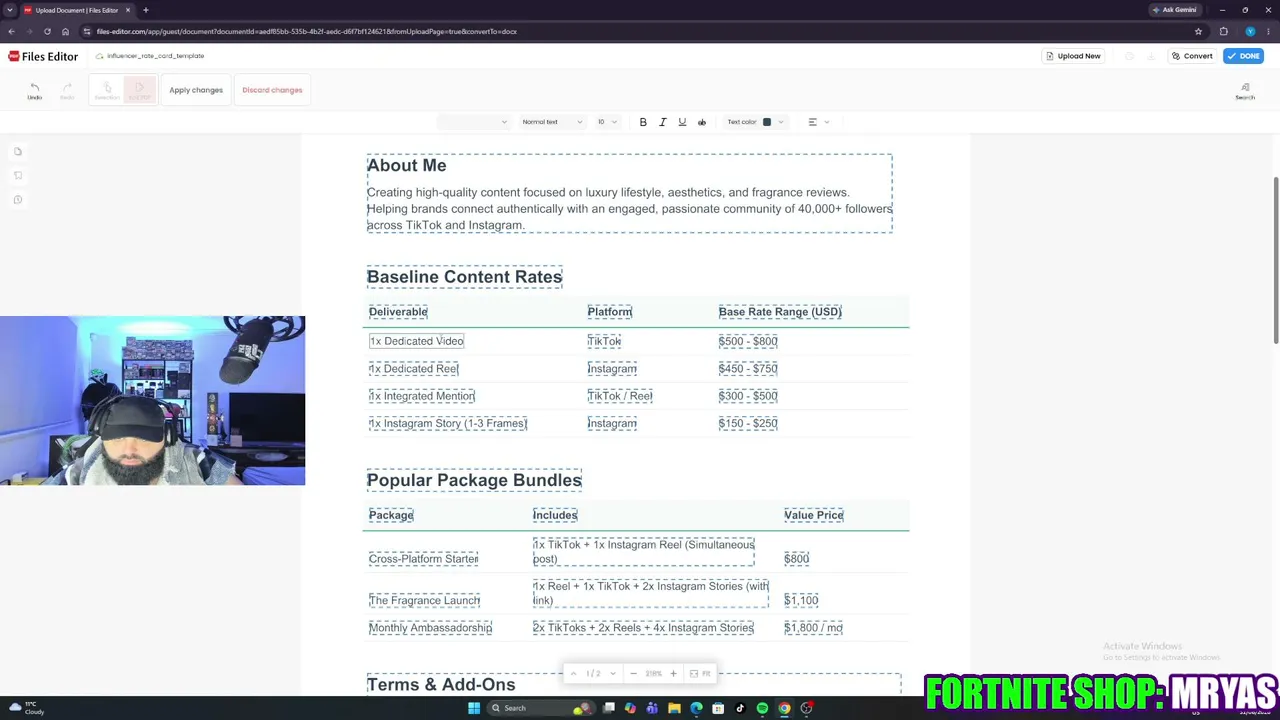This screenshot has width=1280, height=720.
Task: Click the 'TikTok / Reel' platform cell
Action: tap(620, 396)
